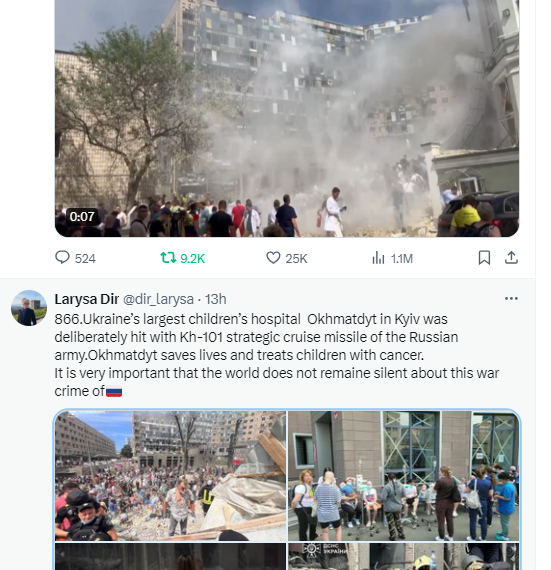The width and height of the screenshot is (551, 570).
Task: Click the 9.2K repost count
Action: pos(193,258)
